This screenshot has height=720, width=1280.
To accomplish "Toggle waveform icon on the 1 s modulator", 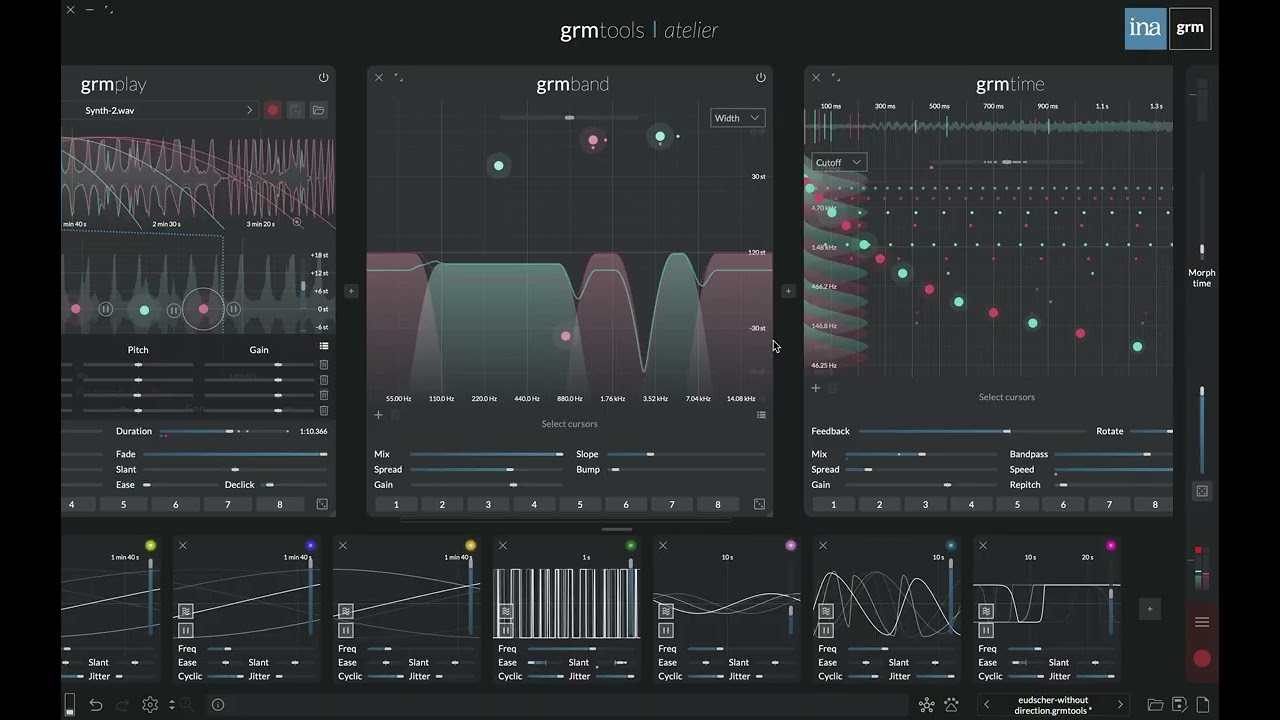I will (x=505, y=611).
